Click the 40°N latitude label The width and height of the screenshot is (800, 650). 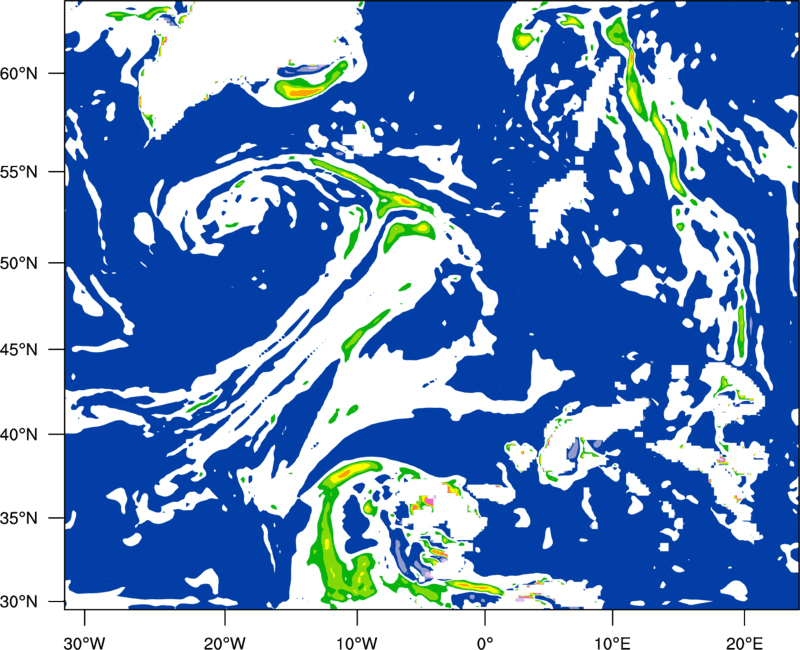click(x=19, y=435)
